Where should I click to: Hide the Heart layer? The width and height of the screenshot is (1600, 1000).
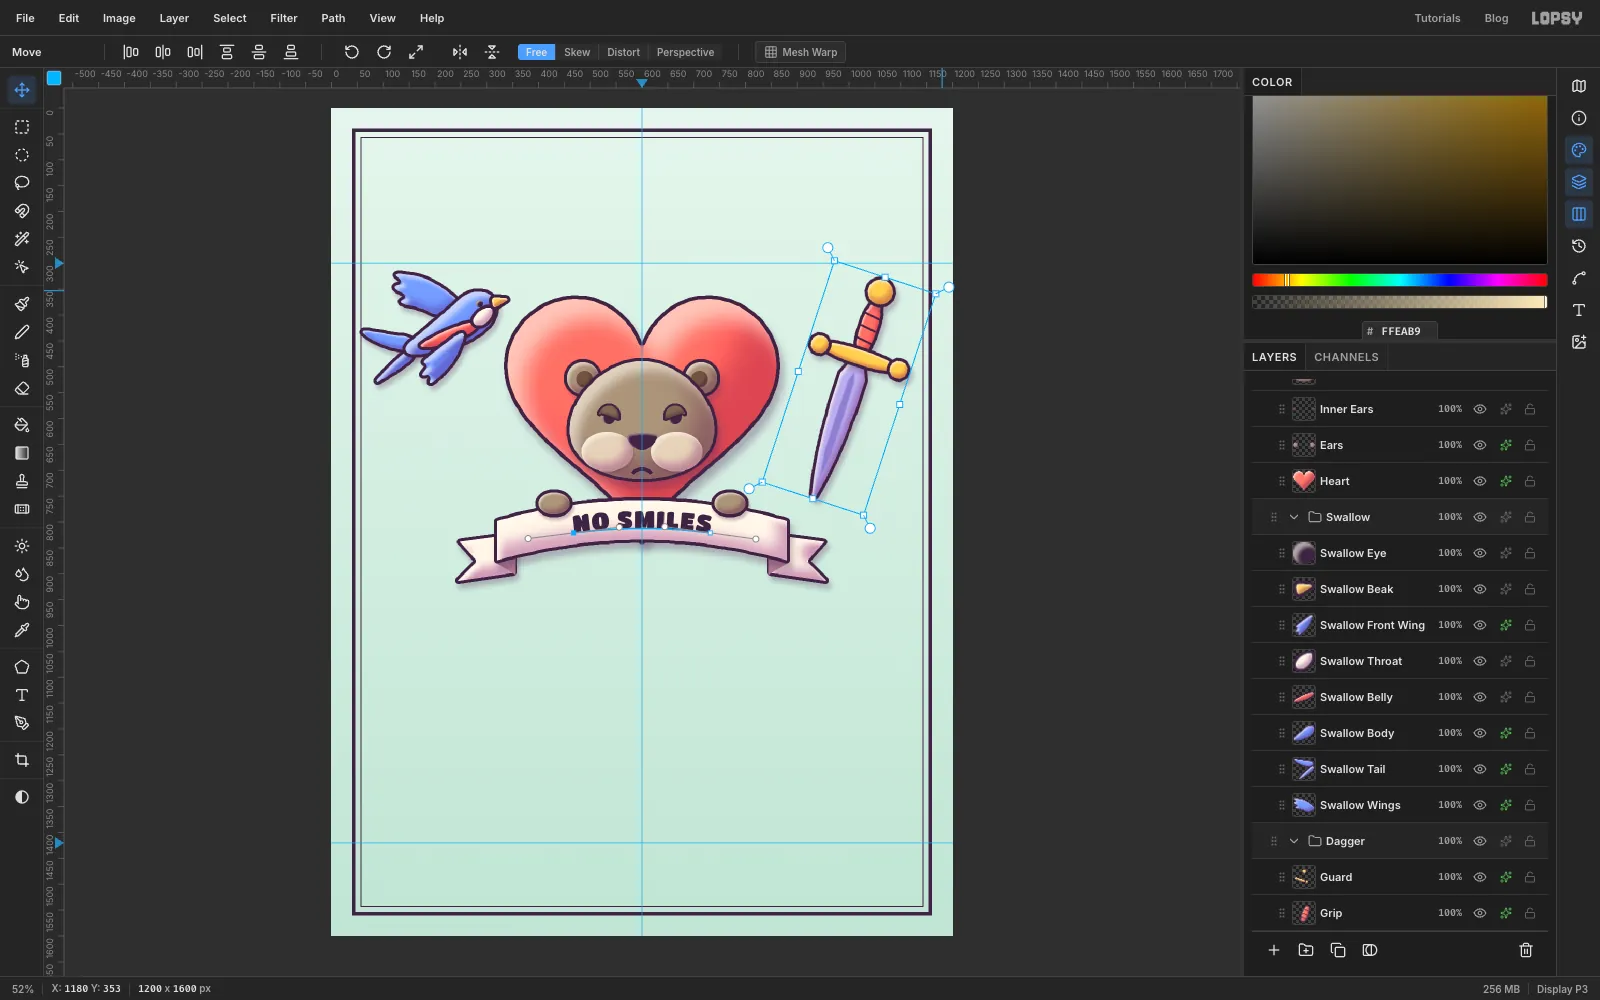[1480, 481]
